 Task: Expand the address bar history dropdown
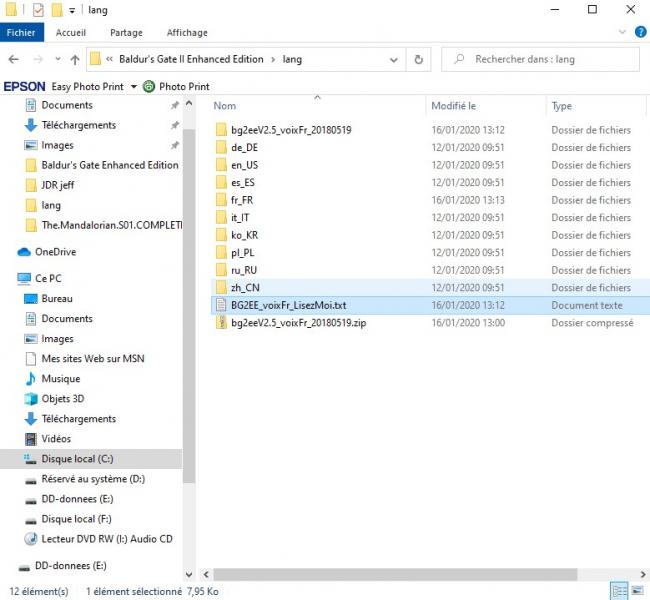point(394,60)
